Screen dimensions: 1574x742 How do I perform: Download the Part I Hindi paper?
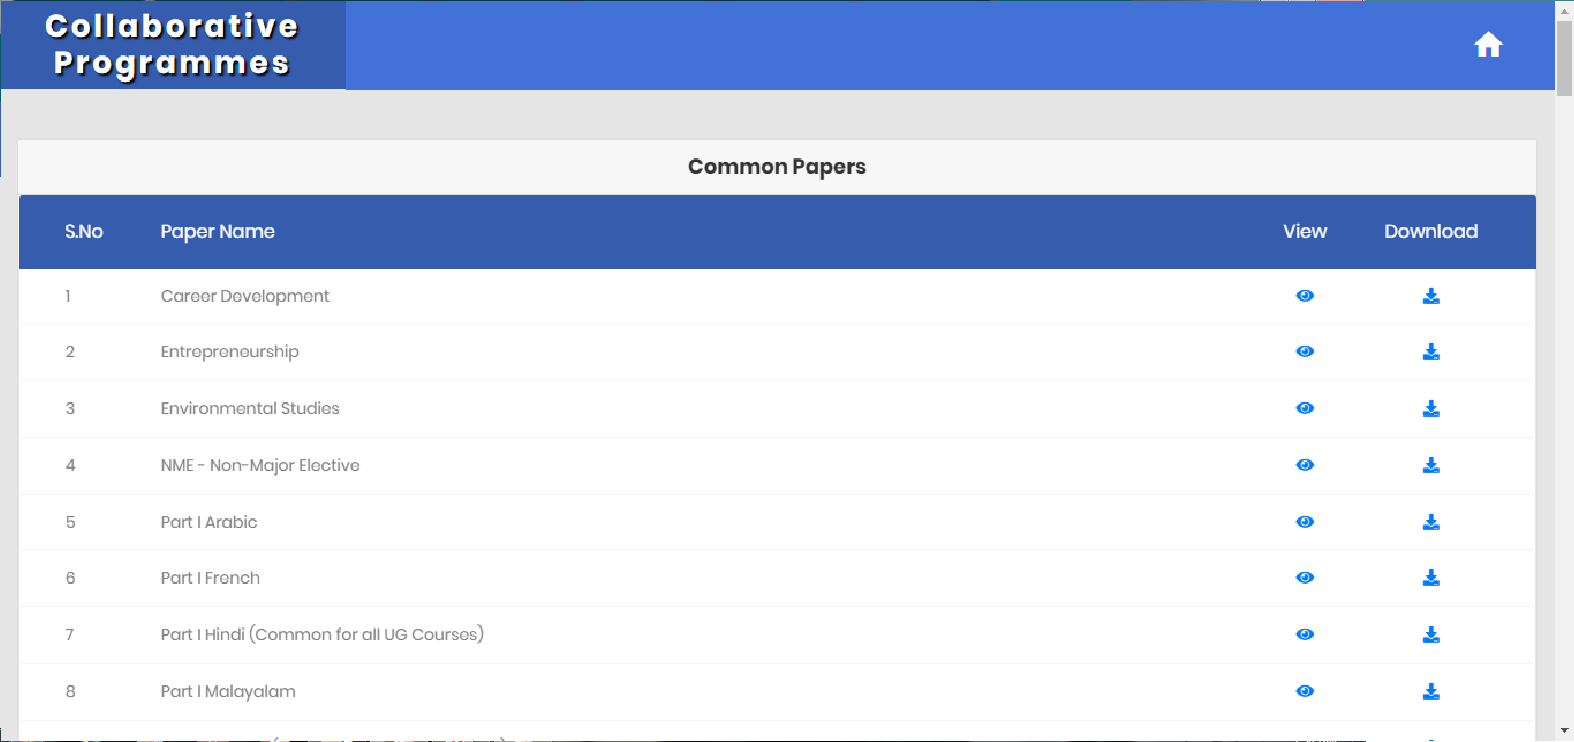click(x=1431, y=635)
